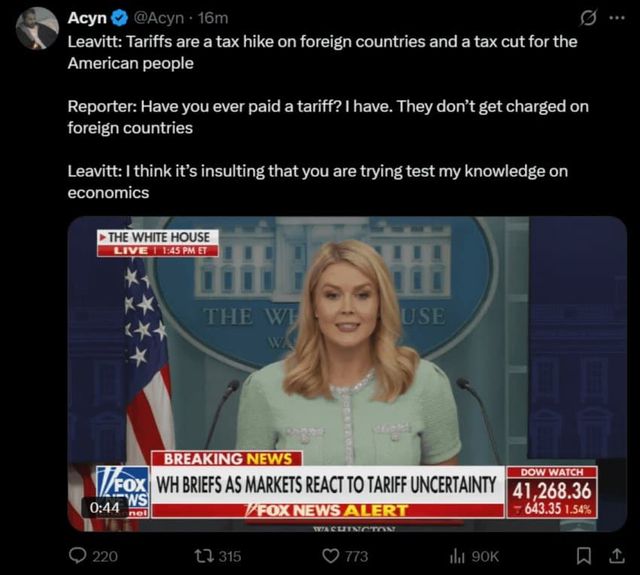Viewport: 640px width, 575px height.
Task: Open the @Acyn handle link
Action: click(x=159, y=18)
